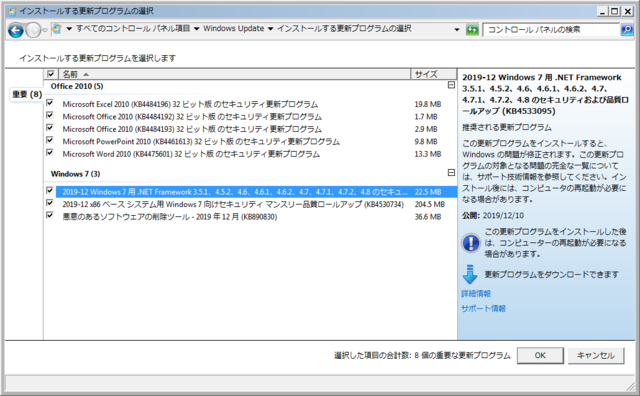
Task: Click the search magnifier icon
Action: tap(627, 30)
